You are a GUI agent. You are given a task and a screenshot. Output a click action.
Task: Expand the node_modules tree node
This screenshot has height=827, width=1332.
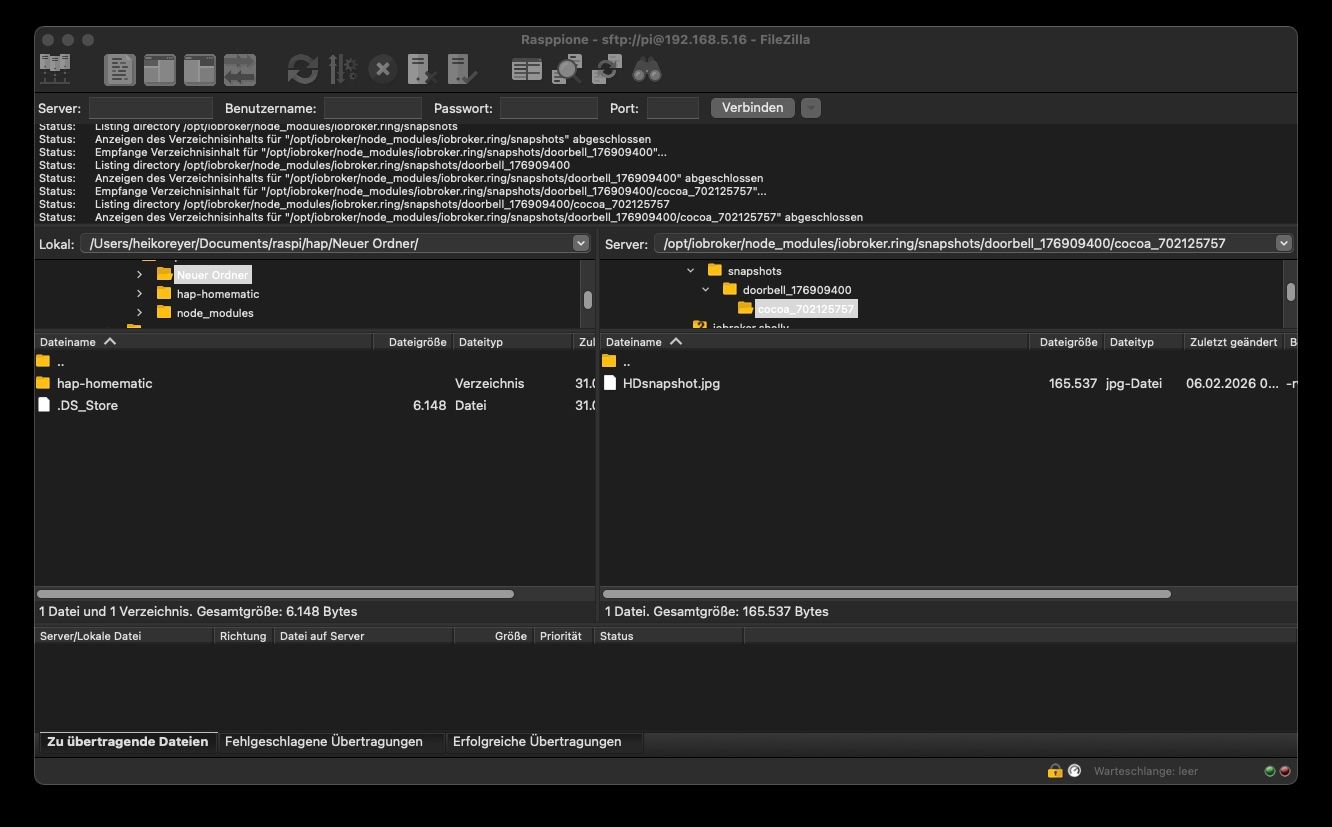[139, 313]
